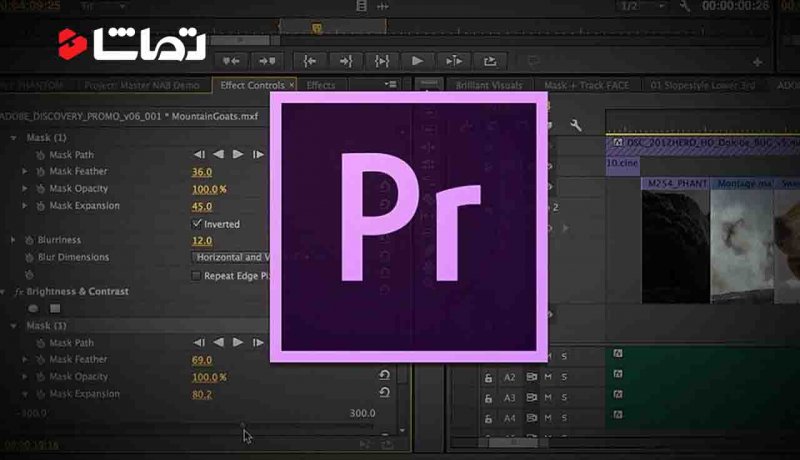The height and width of the screenshot is (460, 800).
Task: Click the Blurriness value 12.0
Action: pos(201,241)
